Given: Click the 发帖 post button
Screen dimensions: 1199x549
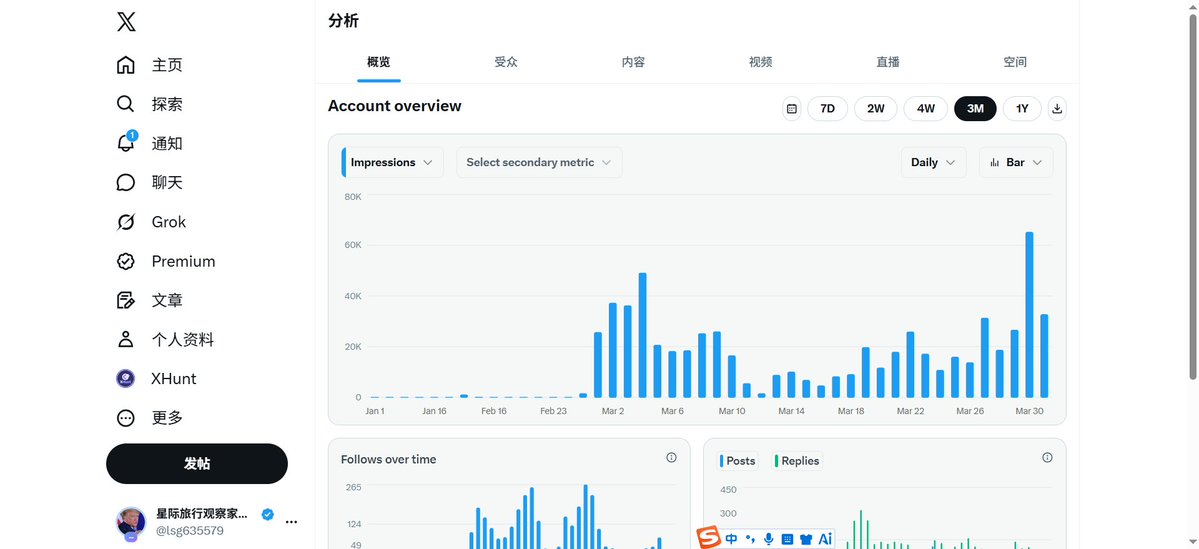Looking at the screenshot, I should pos(197,463).
